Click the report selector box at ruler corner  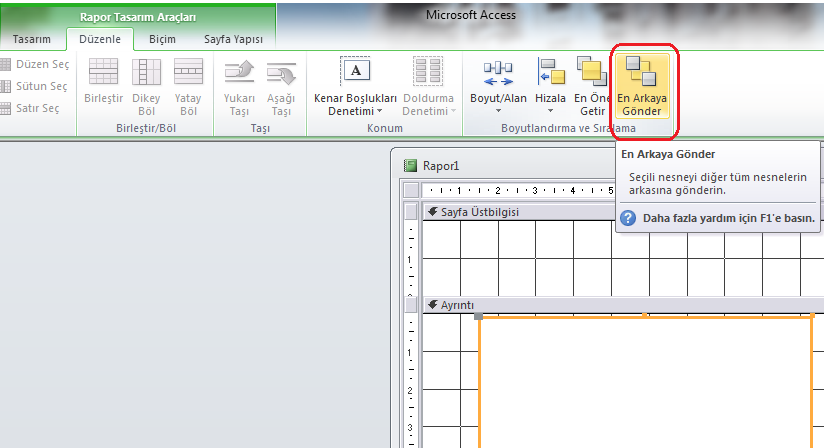411,189
